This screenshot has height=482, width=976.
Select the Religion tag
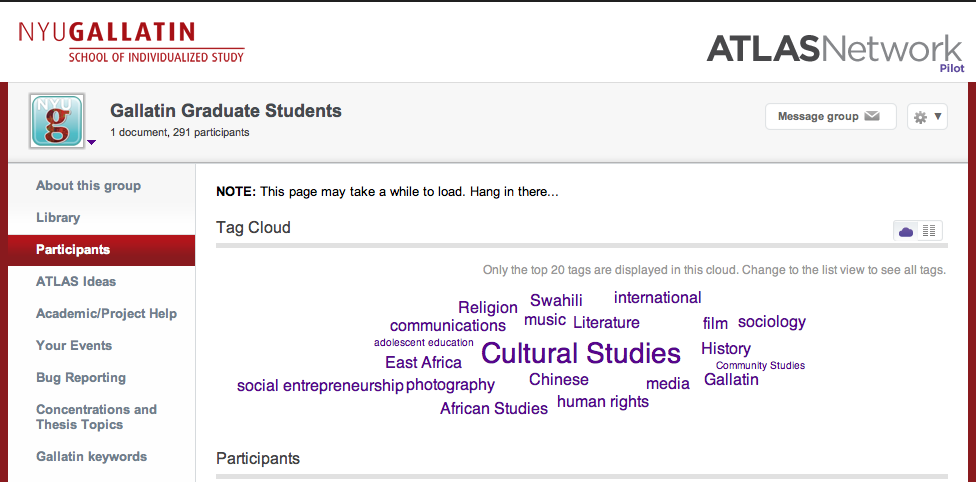pos(488,308)
